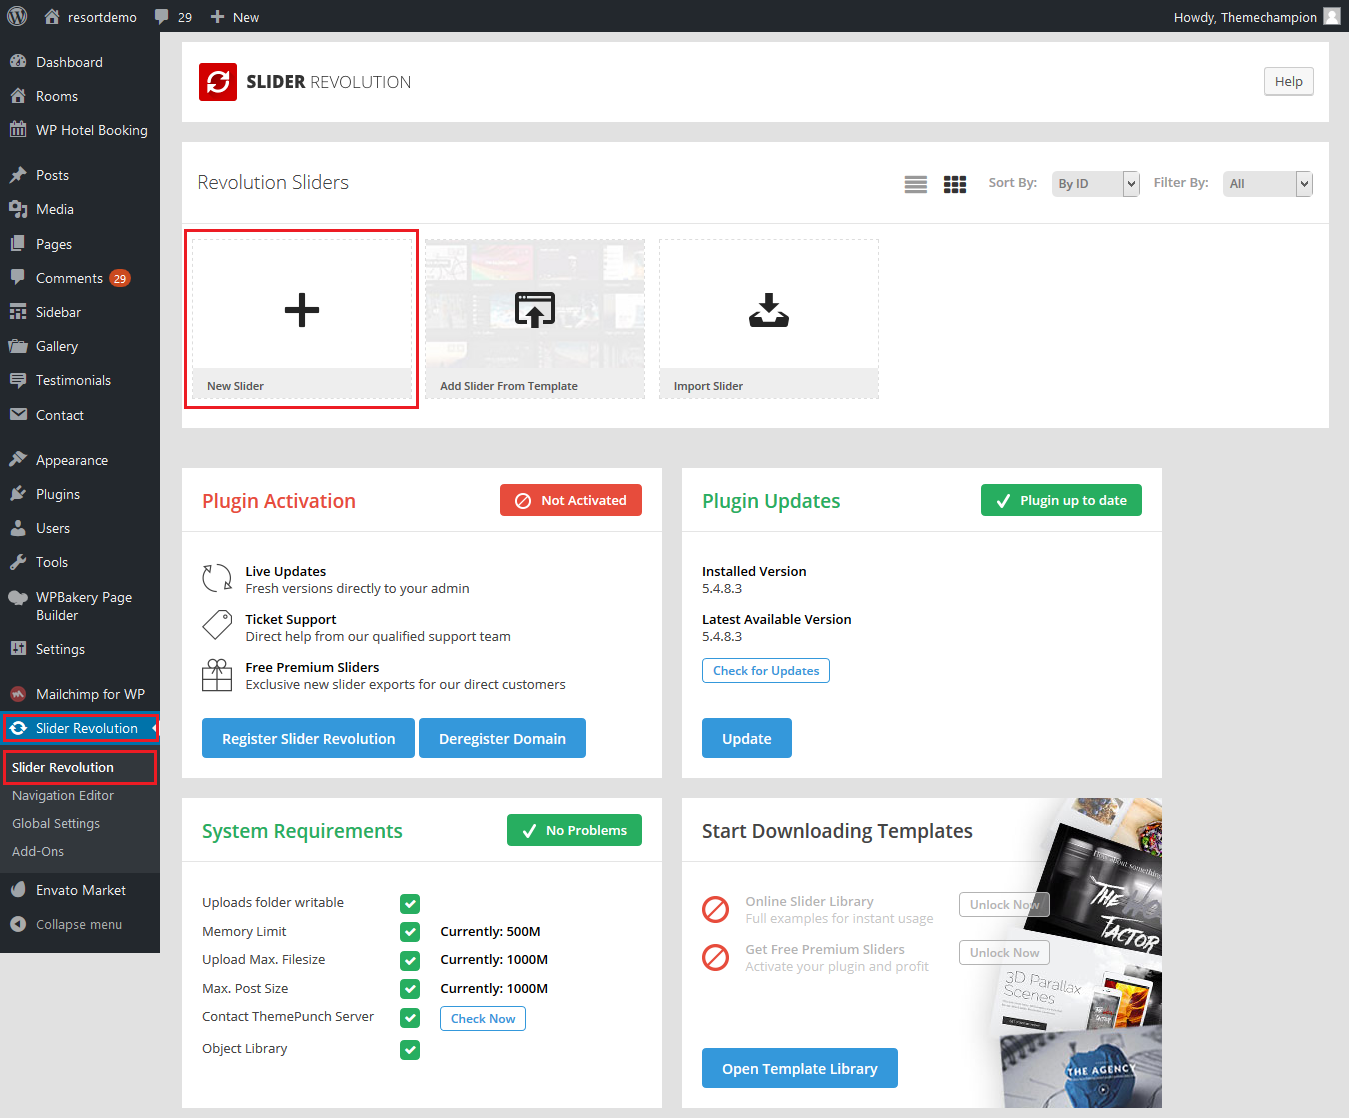Open Navigation Editor submenu item

coord(63,795)
